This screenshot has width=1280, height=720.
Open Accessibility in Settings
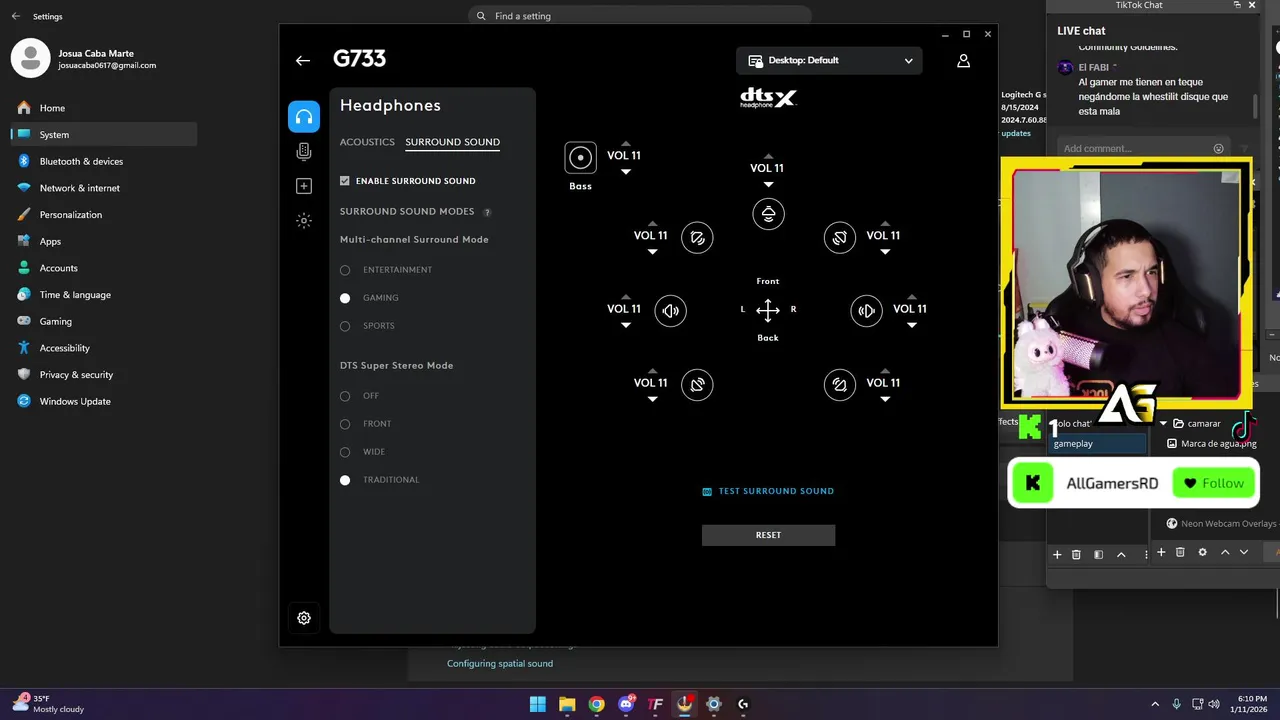[x=104, y=348]
